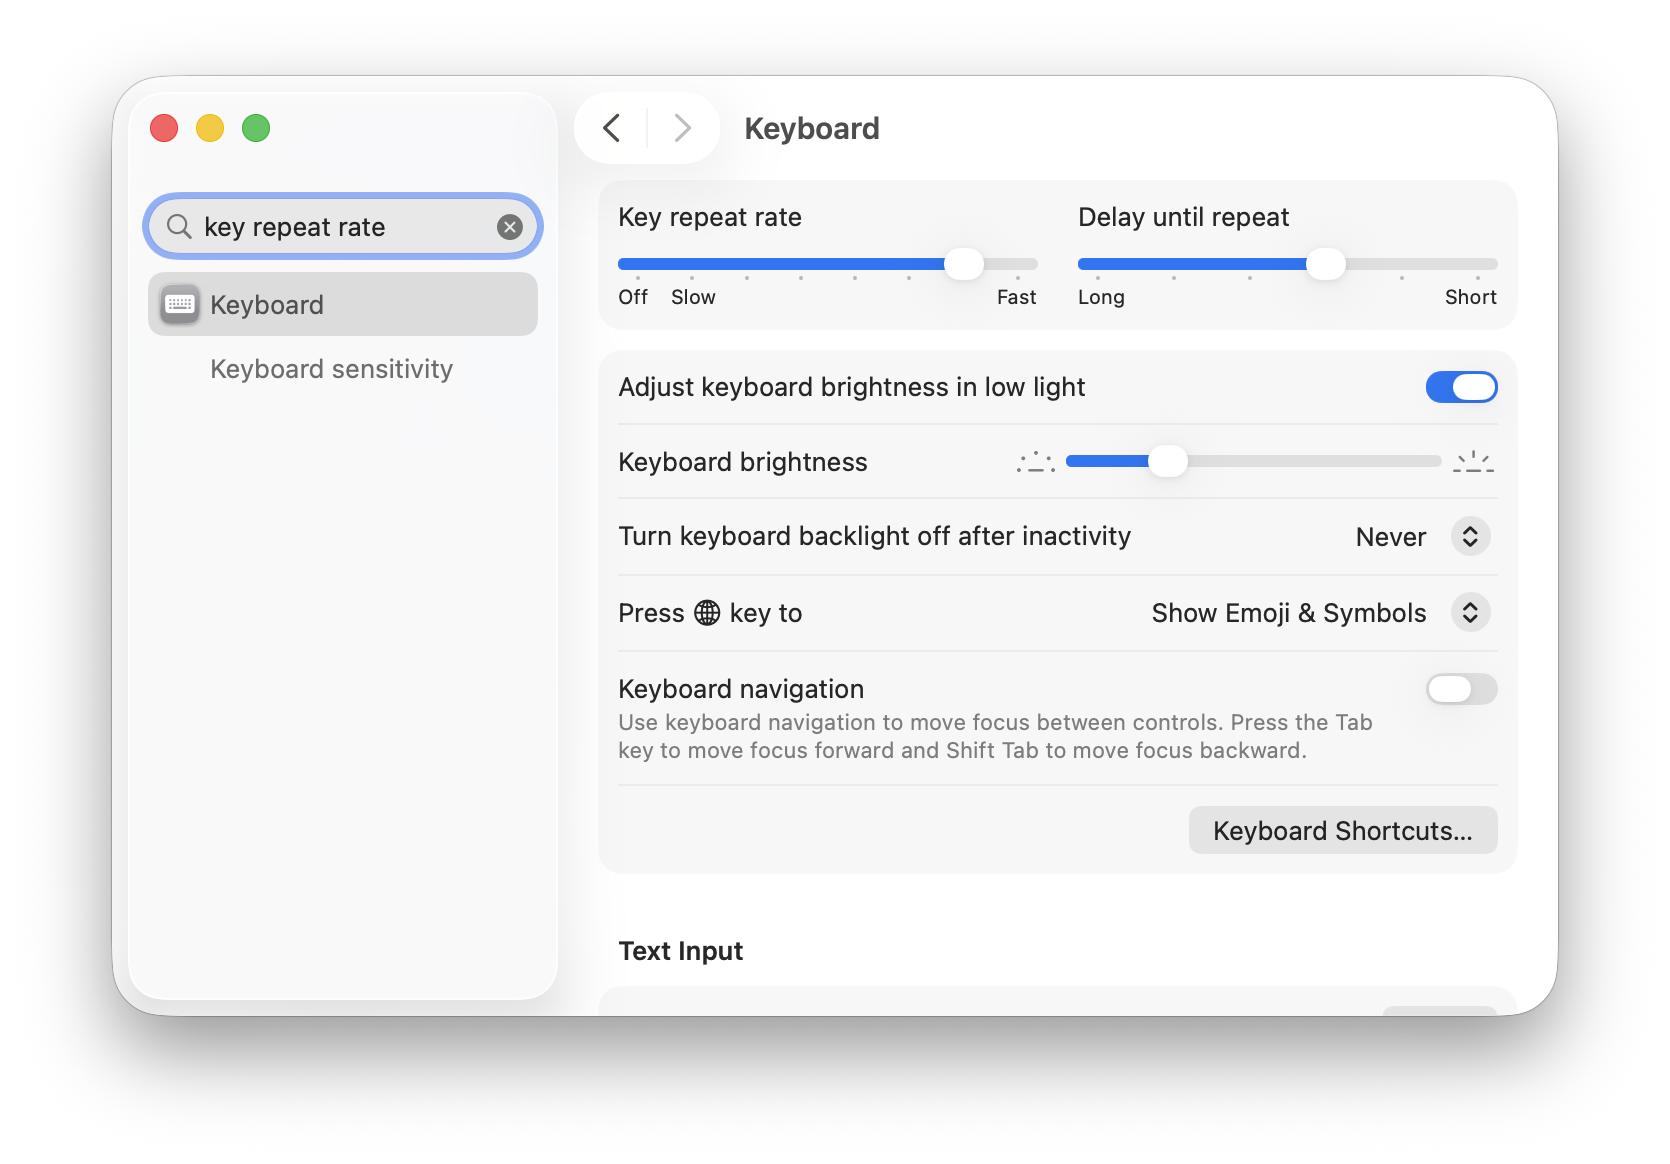Click the bright brightness icon
The image size is (1670, 1164).
[x=1474, y=462]
